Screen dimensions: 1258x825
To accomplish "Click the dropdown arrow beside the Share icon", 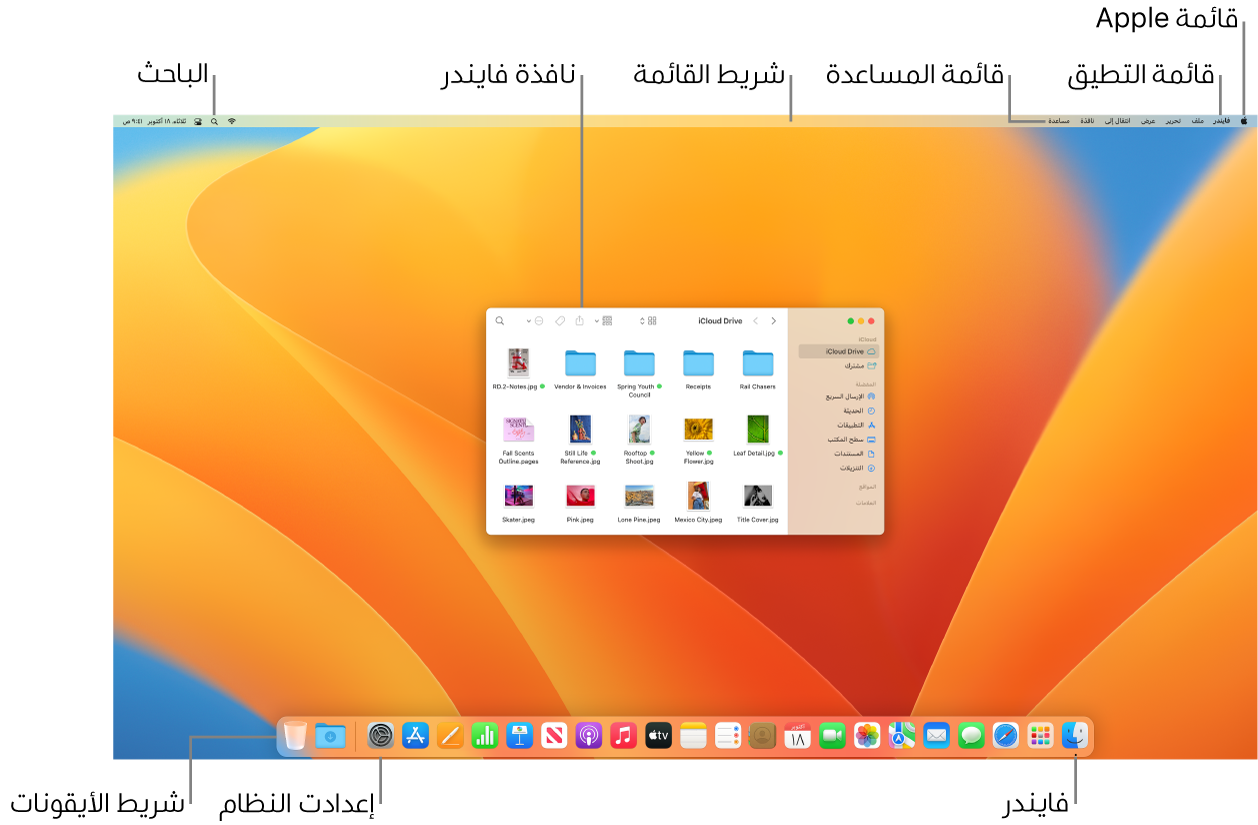I will pos(595,319).
